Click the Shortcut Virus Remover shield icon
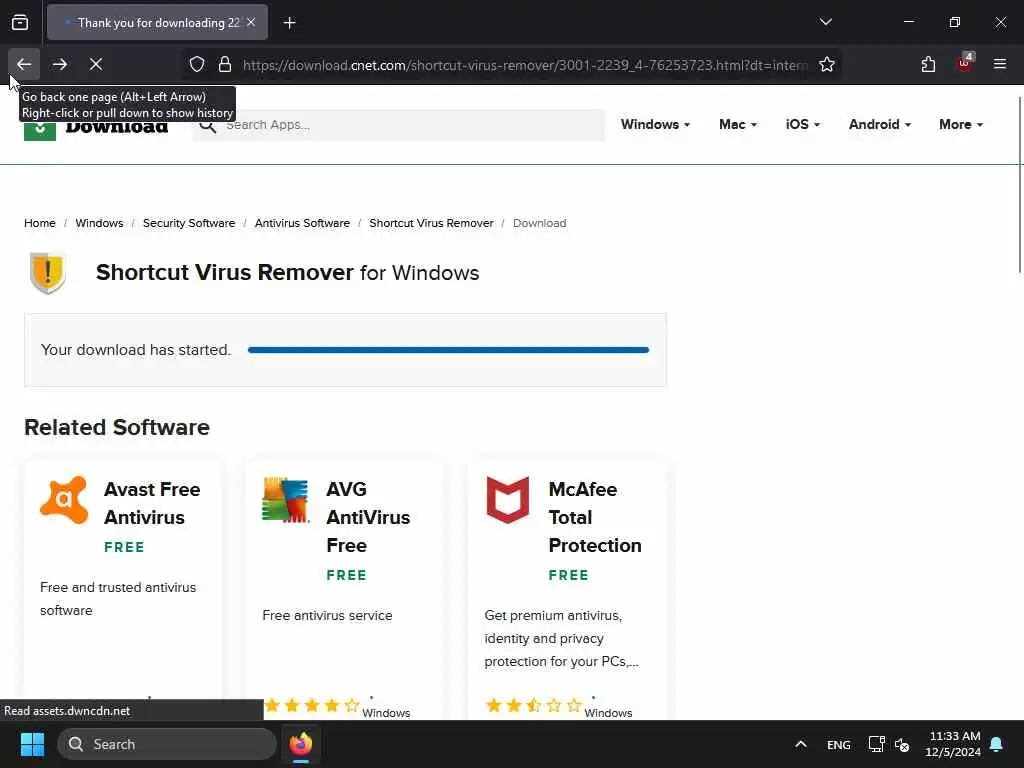This screenshot has height=768, width=1024. click(x=48, y=272)
